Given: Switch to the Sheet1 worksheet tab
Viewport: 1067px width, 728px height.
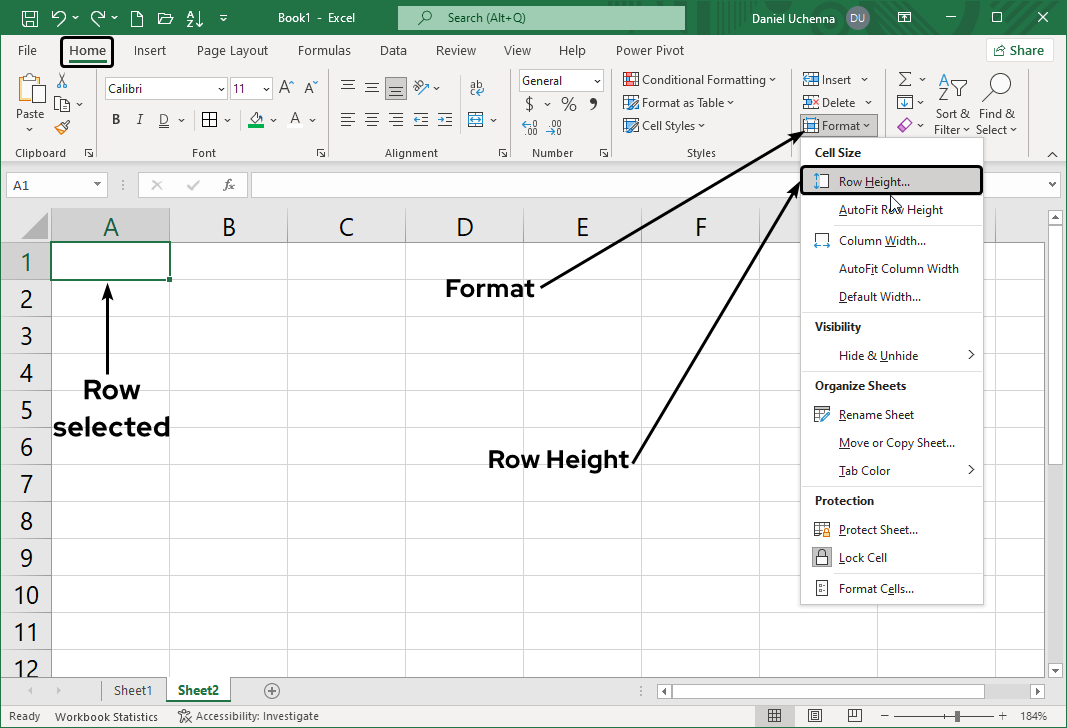Looking at the screenshot, I should 133,690.
